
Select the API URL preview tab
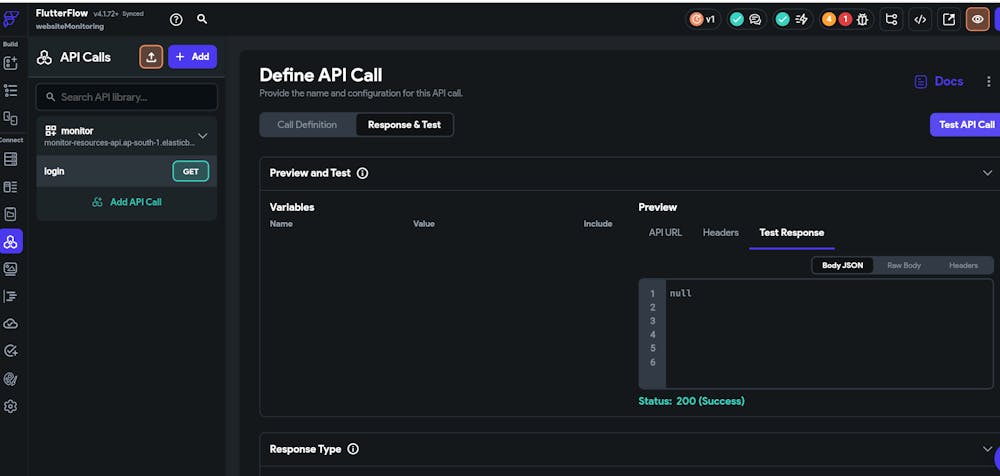[x=665, y=232]
